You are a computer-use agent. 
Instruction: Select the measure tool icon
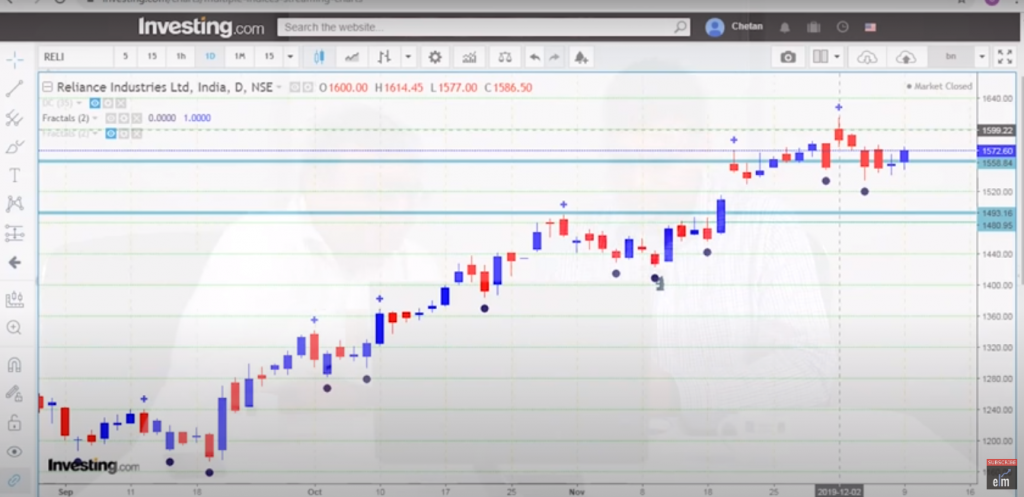tap(14, 300)
